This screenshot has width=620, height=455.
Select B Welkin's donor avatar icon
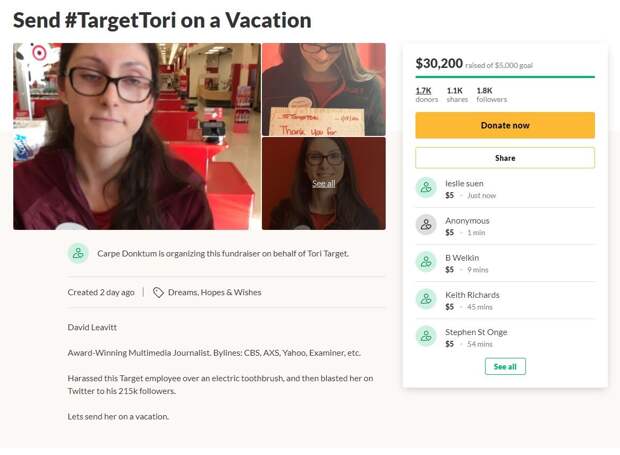[426, 262]
